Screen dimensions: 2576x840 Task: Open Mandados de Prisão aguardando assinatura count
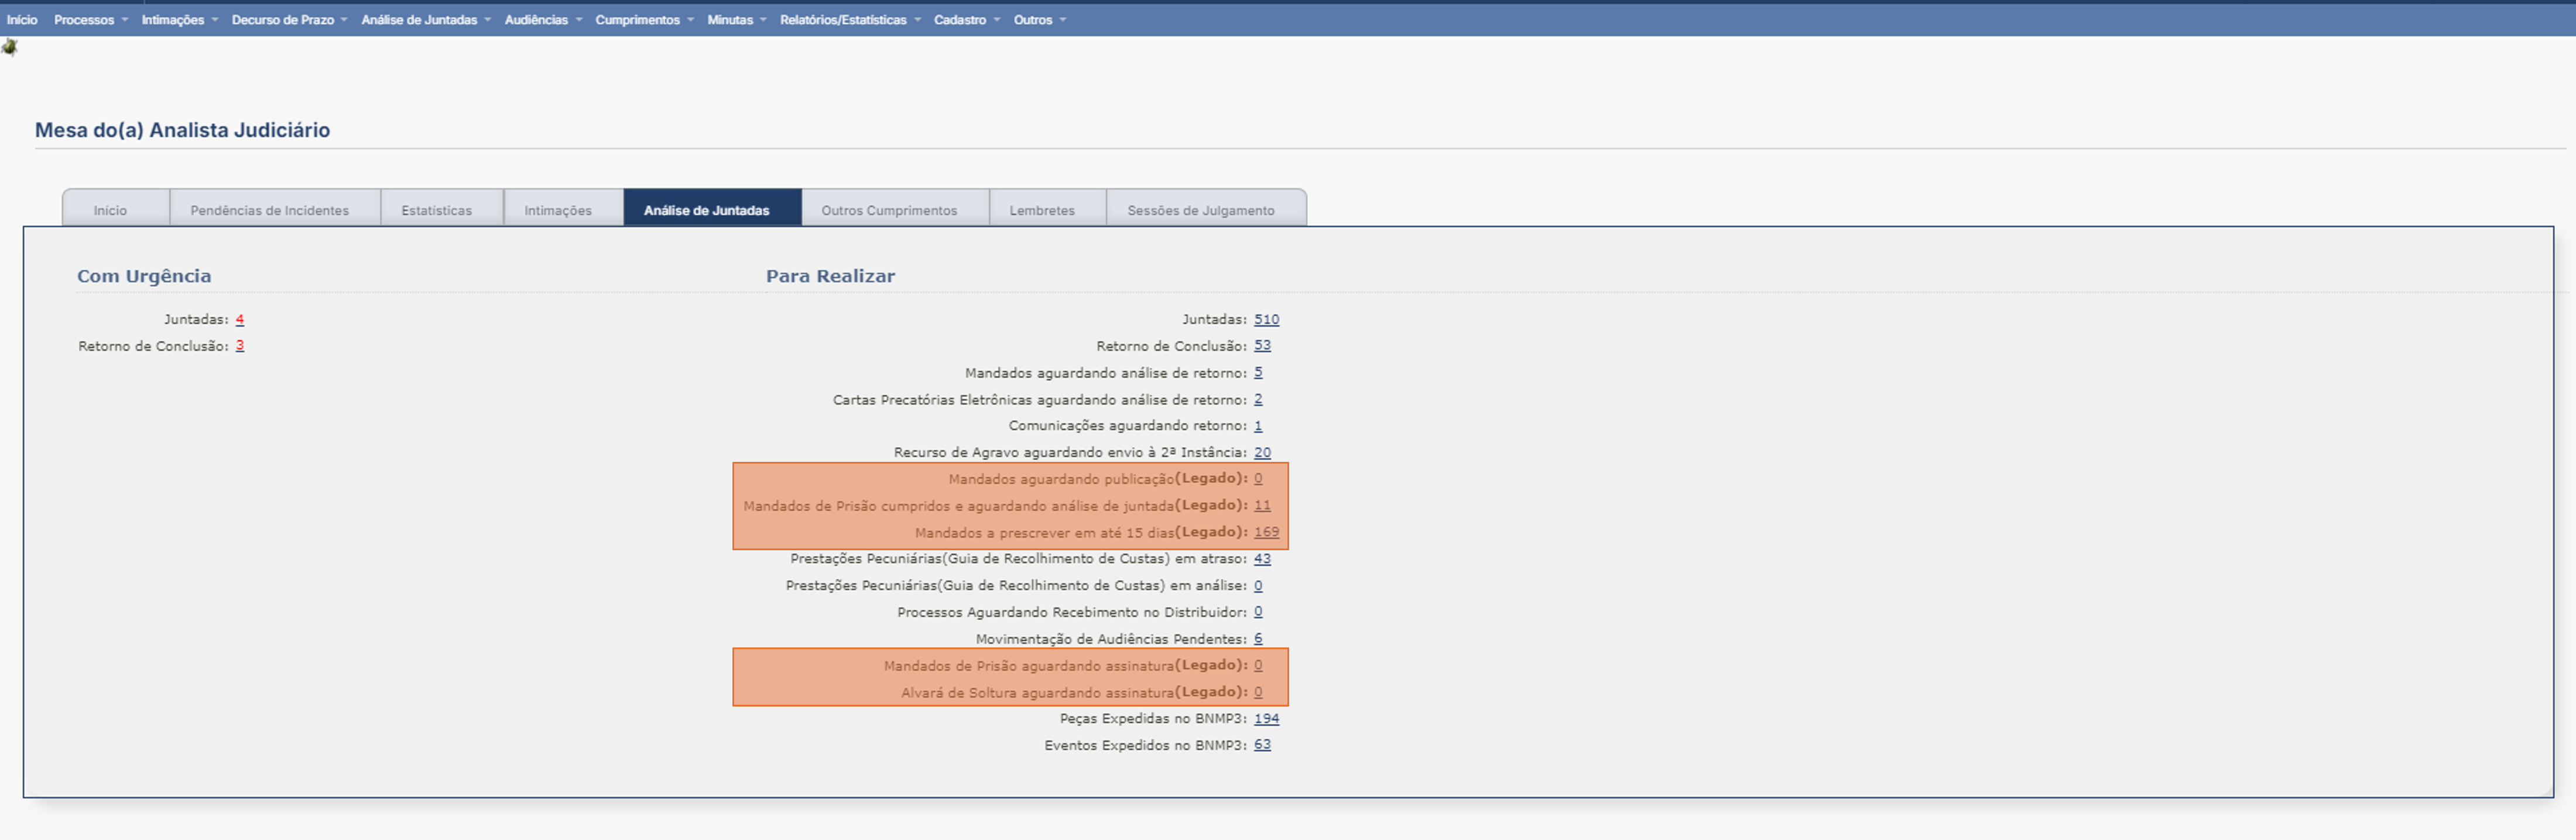point(1259,665)
